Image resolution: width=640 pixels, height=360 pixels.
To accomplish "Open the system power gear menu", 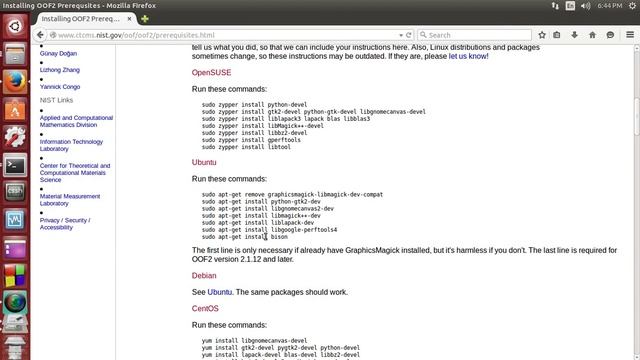I will tap(632, 6).
